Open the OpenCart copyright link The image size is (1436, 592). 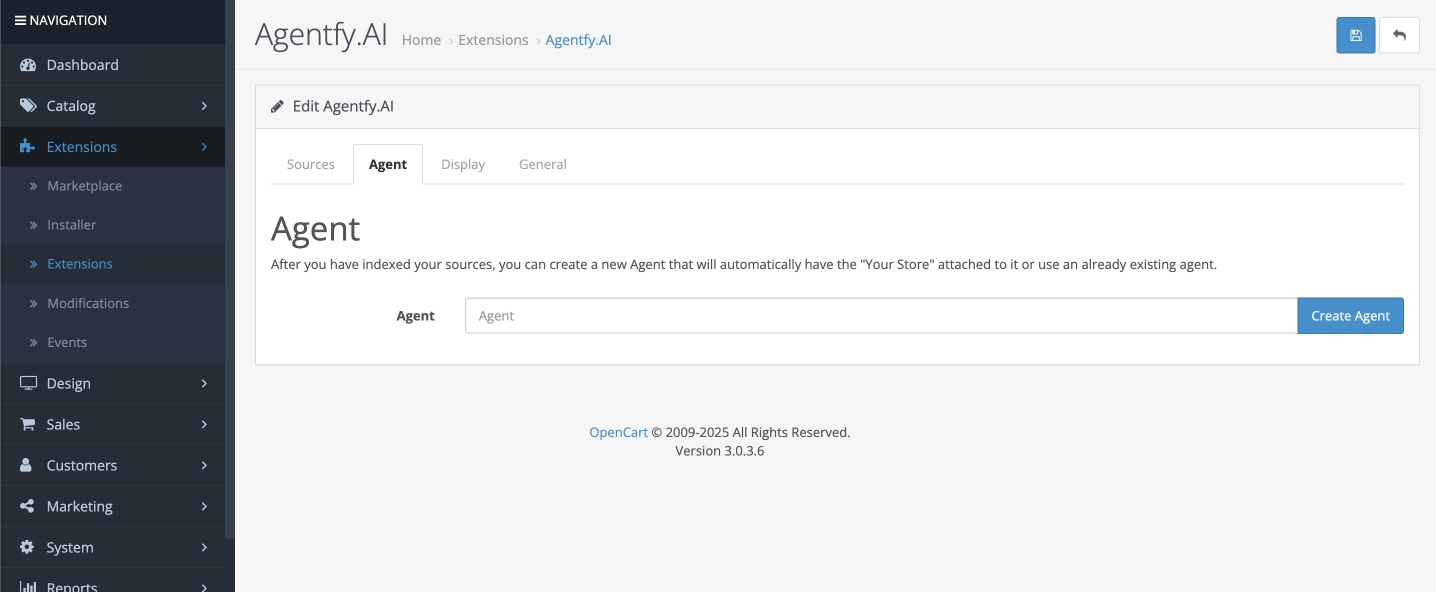(x=618, y=431)
